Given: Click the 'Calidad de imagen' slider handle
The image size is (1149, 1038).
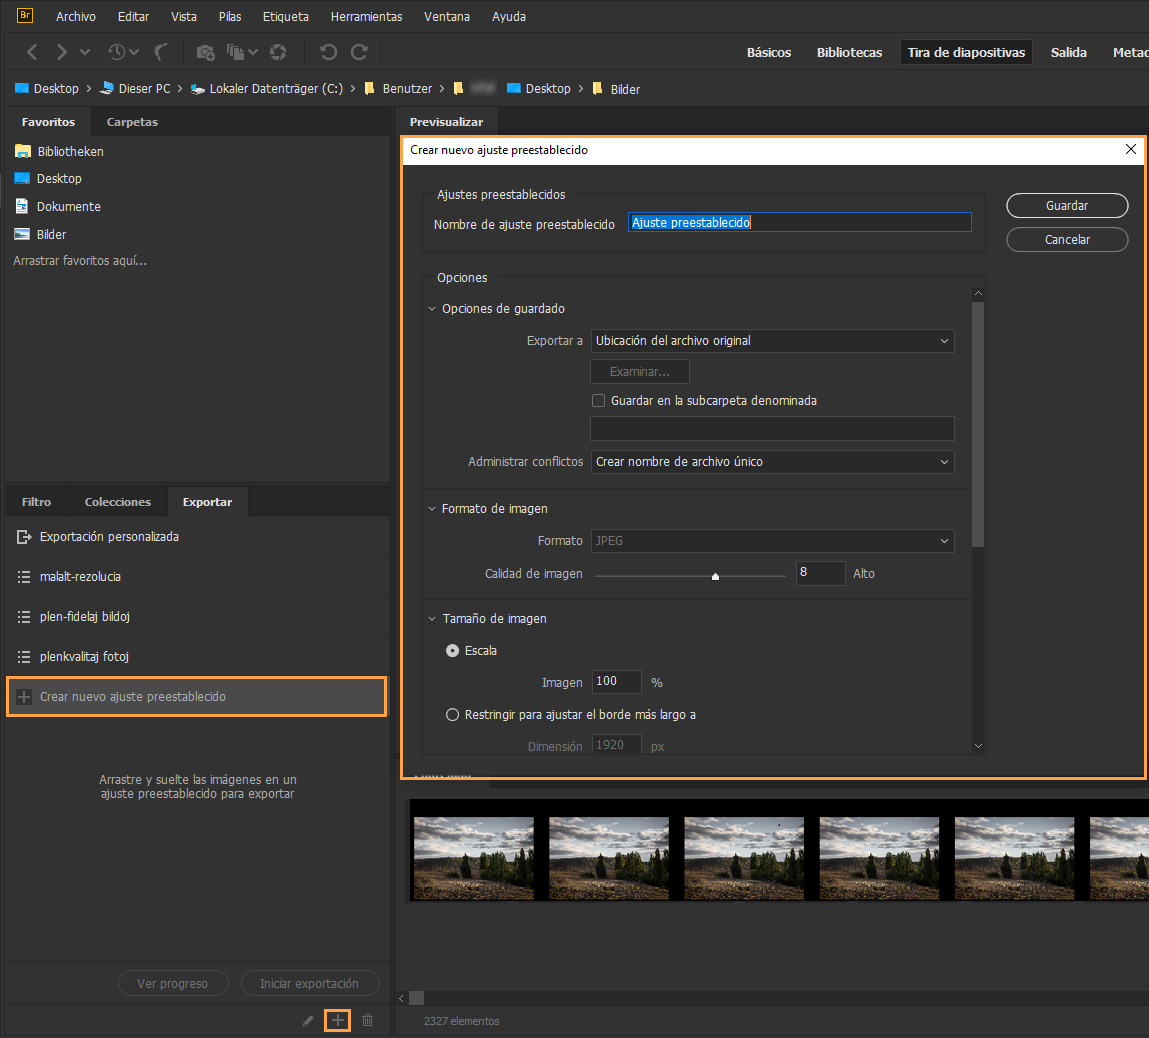Looking at the screenshot, I should (715, 576).
